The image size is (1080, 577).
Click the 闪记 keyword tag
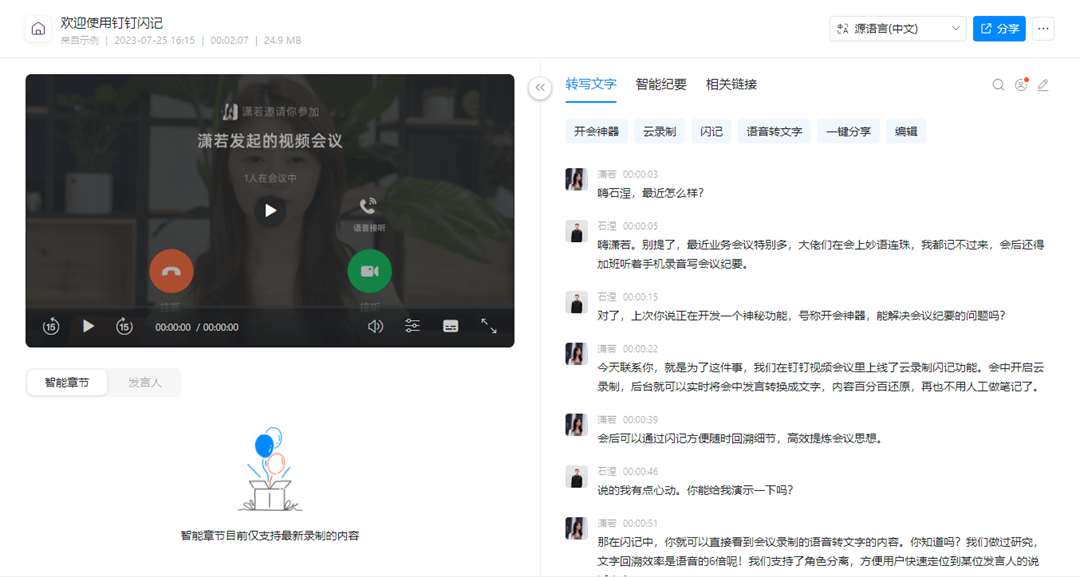[x=712, y=132]
